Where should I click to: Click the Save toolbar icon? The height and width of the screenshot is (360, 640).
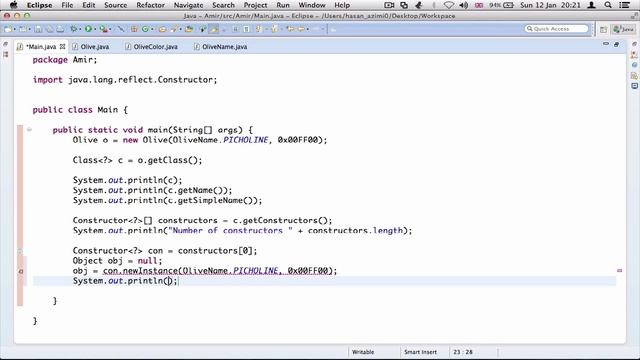pyautogui.click(x=38, y=29)
